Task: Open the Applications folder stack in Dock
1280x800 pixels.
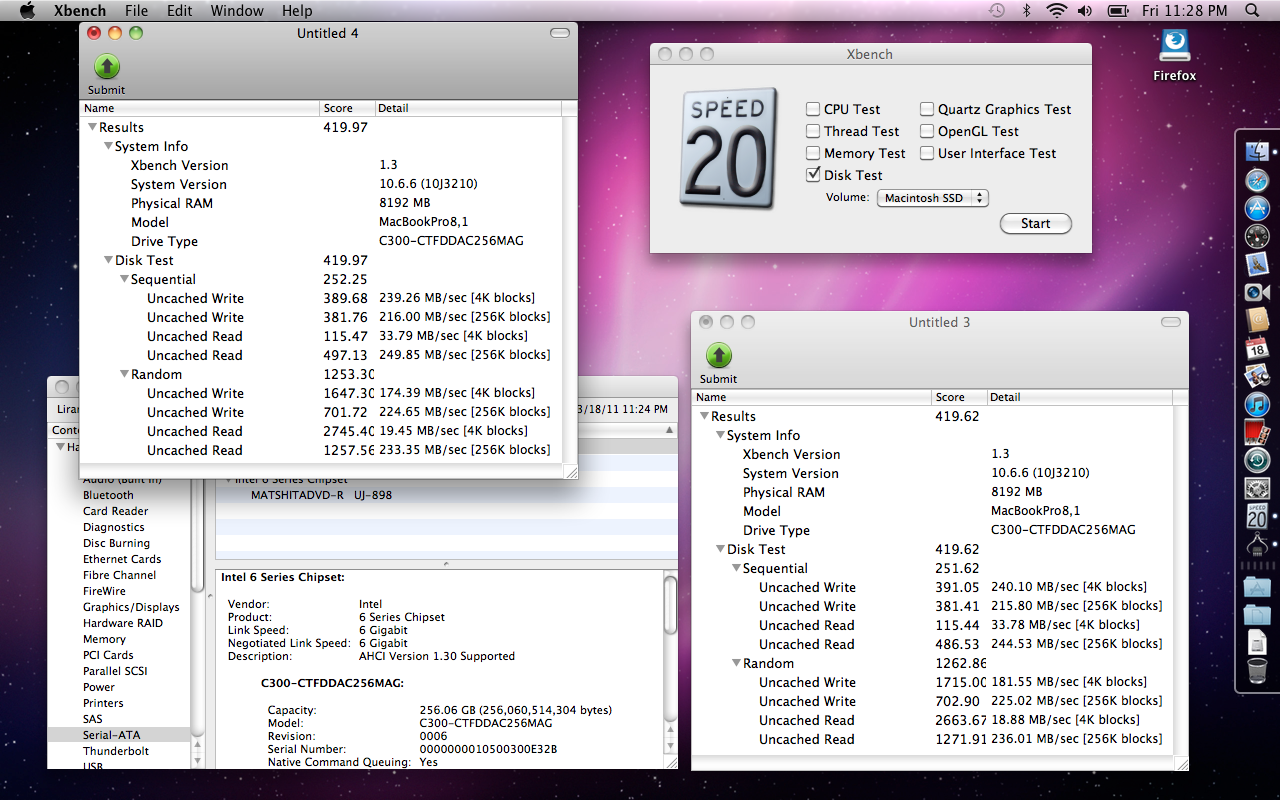Action: [x=1257, y=586]
